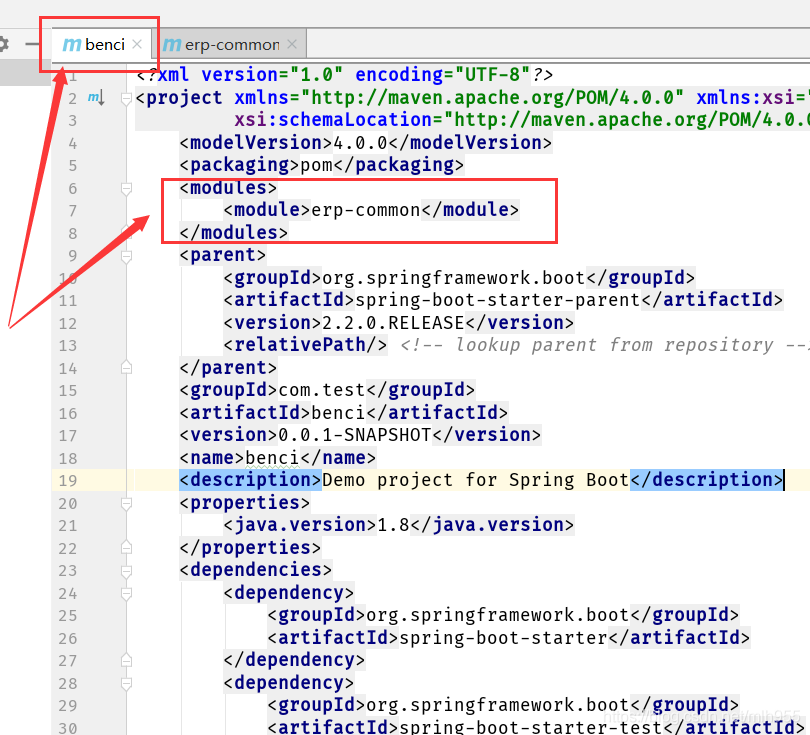Collapse the modules block fold on line 6

[x=126, y=189]
